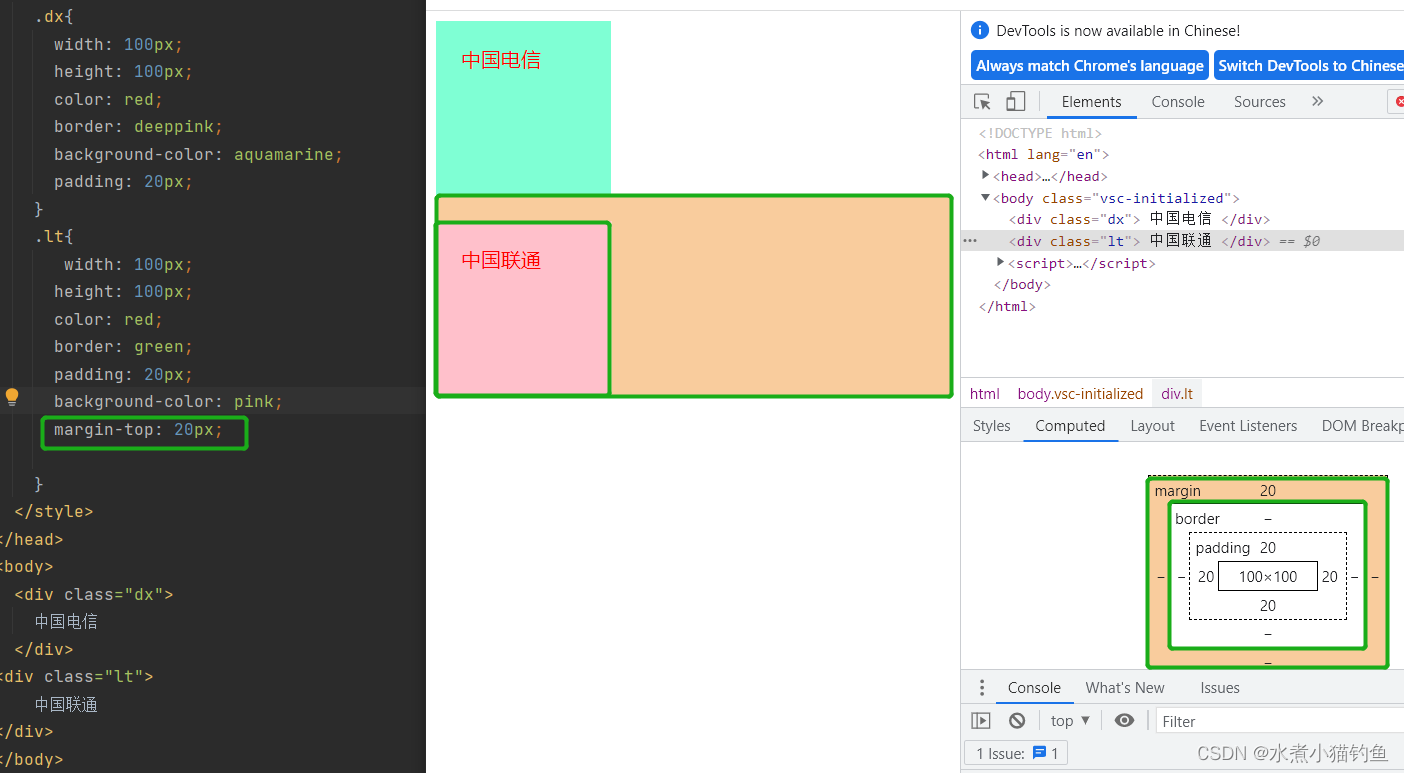Activate the inspect element picker icon
The width and height of the screenshot is (1404, 773).
click(x=982, y=102)
